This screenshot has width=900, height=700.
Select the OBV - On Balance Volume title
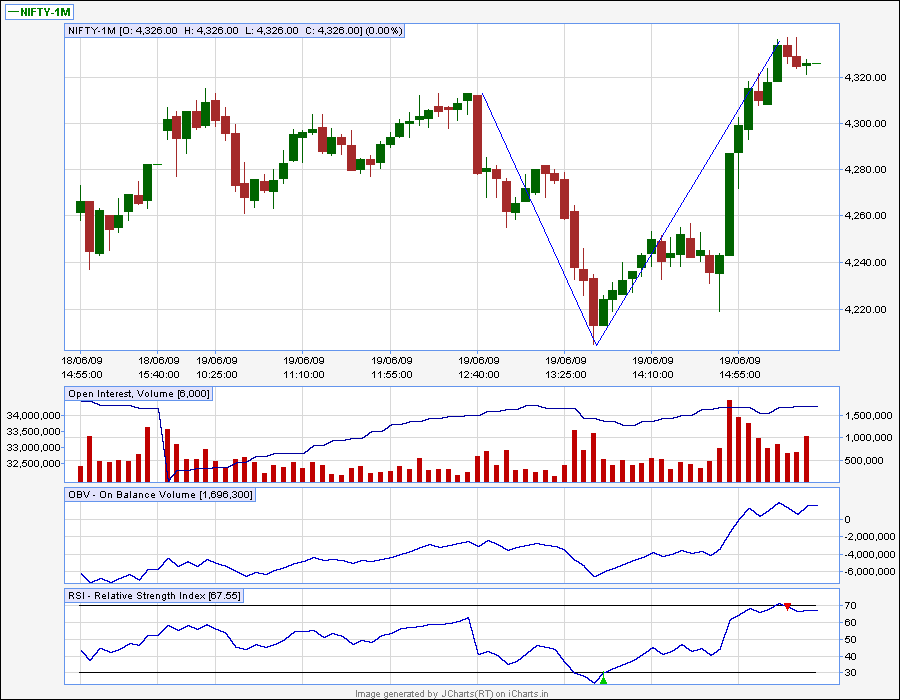160,495
